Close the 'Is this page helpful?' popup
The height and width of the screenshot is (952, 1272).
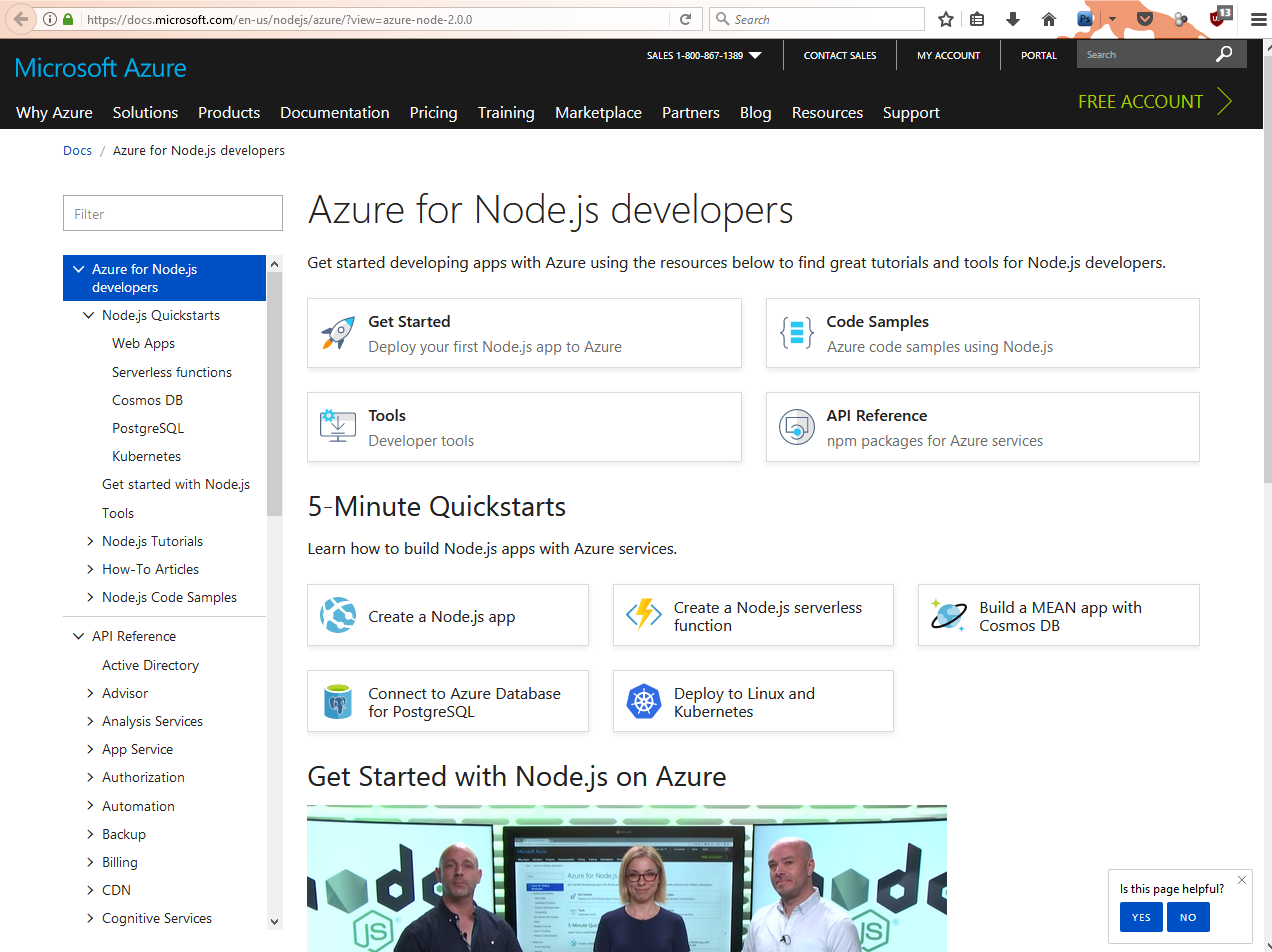pyautogui.click(x=1242, y=880)
